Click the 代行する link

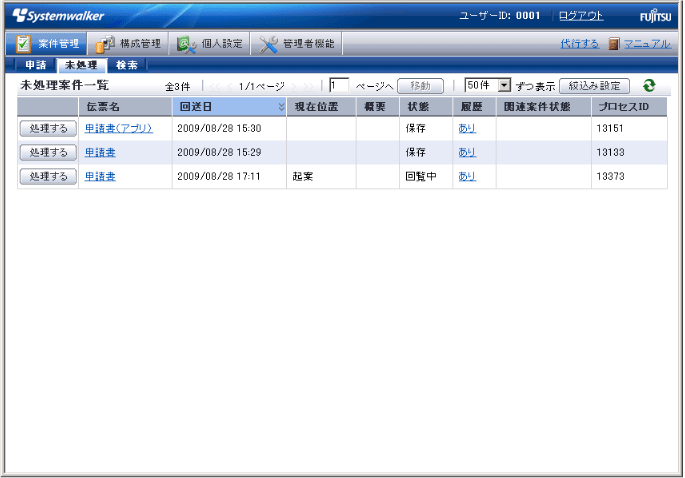pos(579,44)
